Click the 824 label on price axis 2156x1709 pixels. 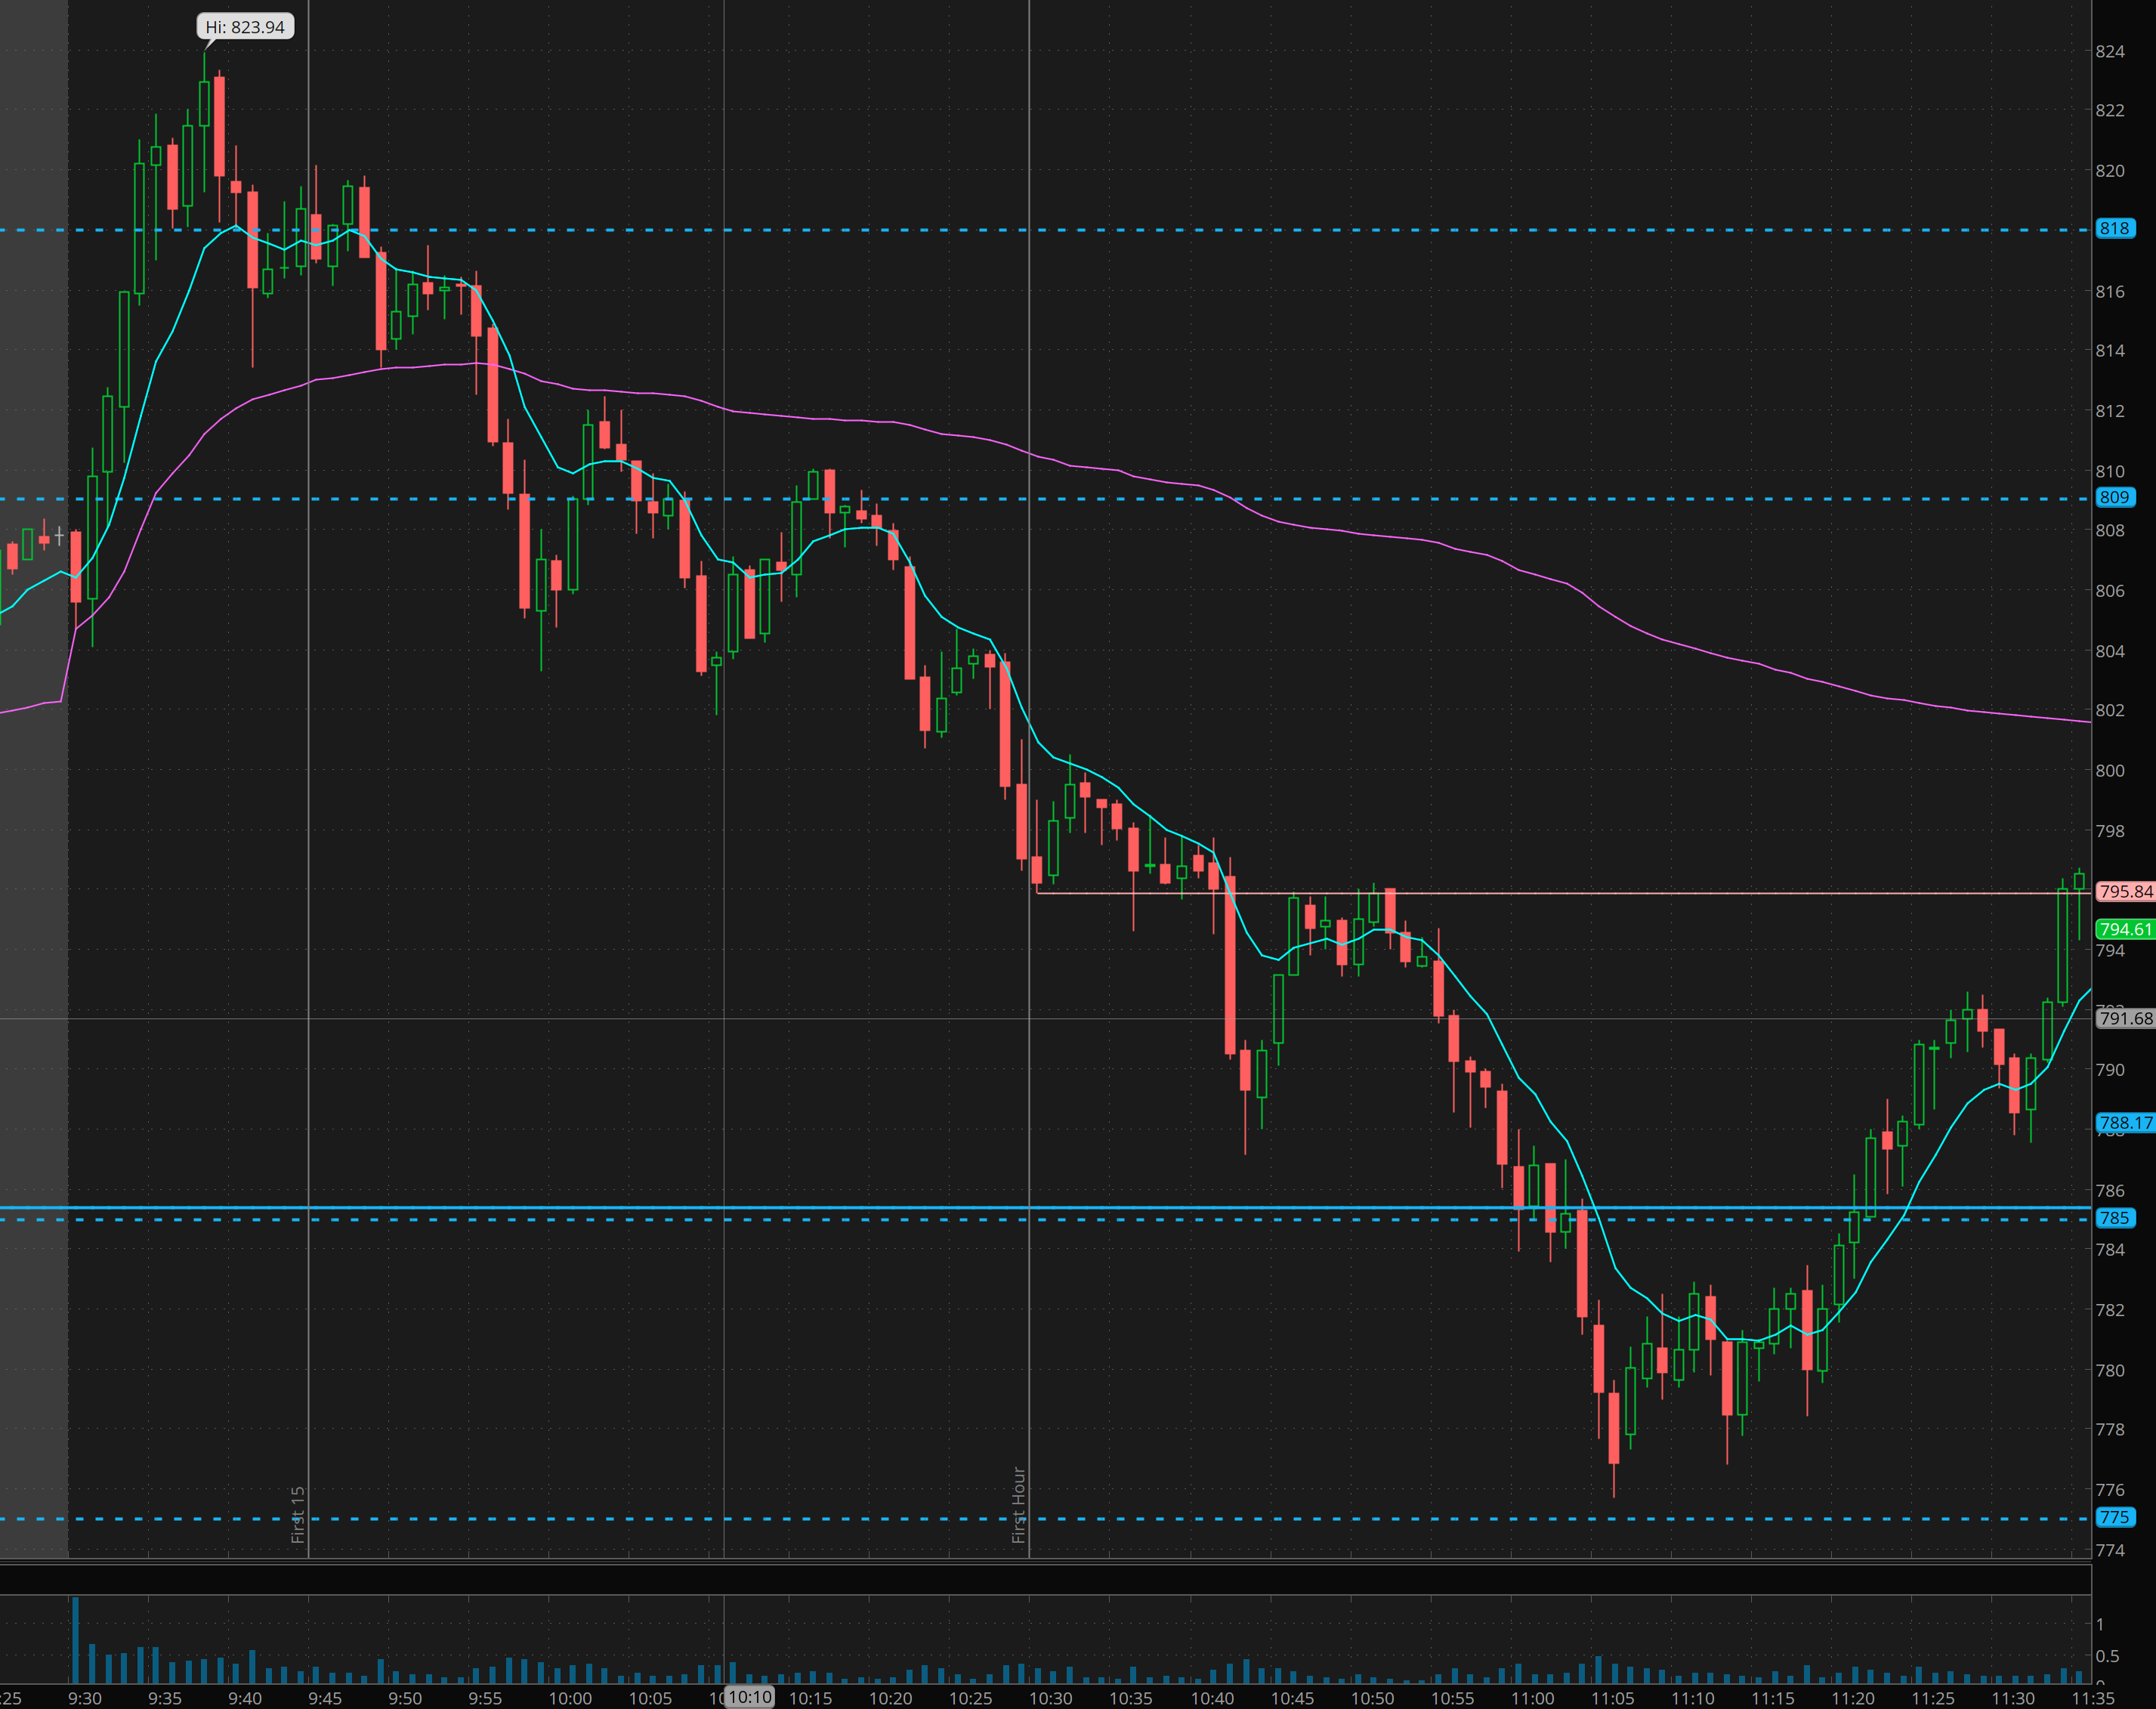2110,51
